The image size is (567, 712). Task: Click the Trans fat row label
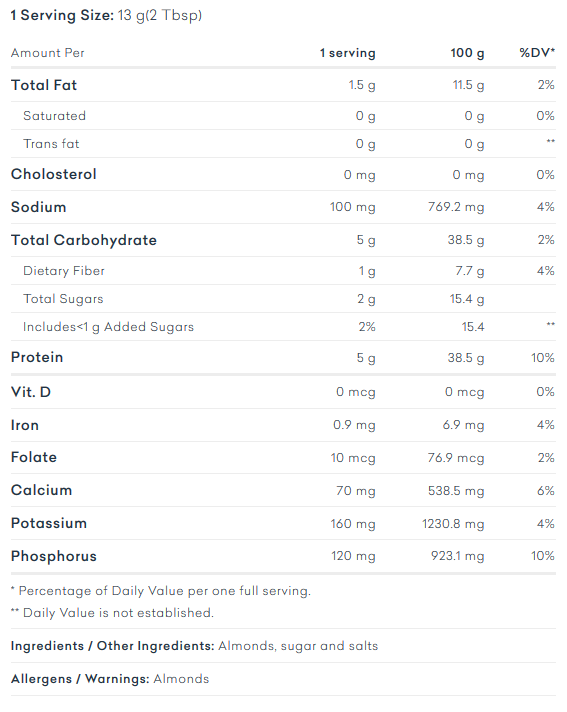pyautogui.click(x=51, y=144)
